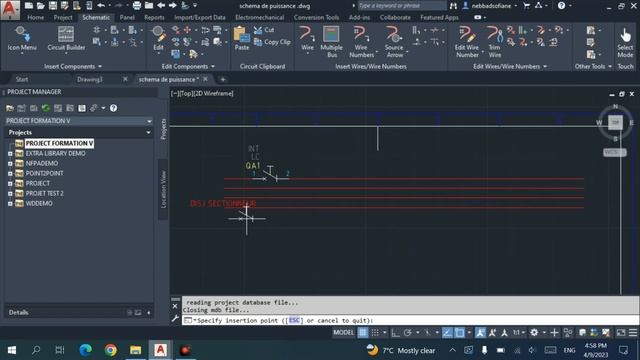Open project icon in Project Manager
The height and width of the screenshot is (360, 640).
[10, 108]
